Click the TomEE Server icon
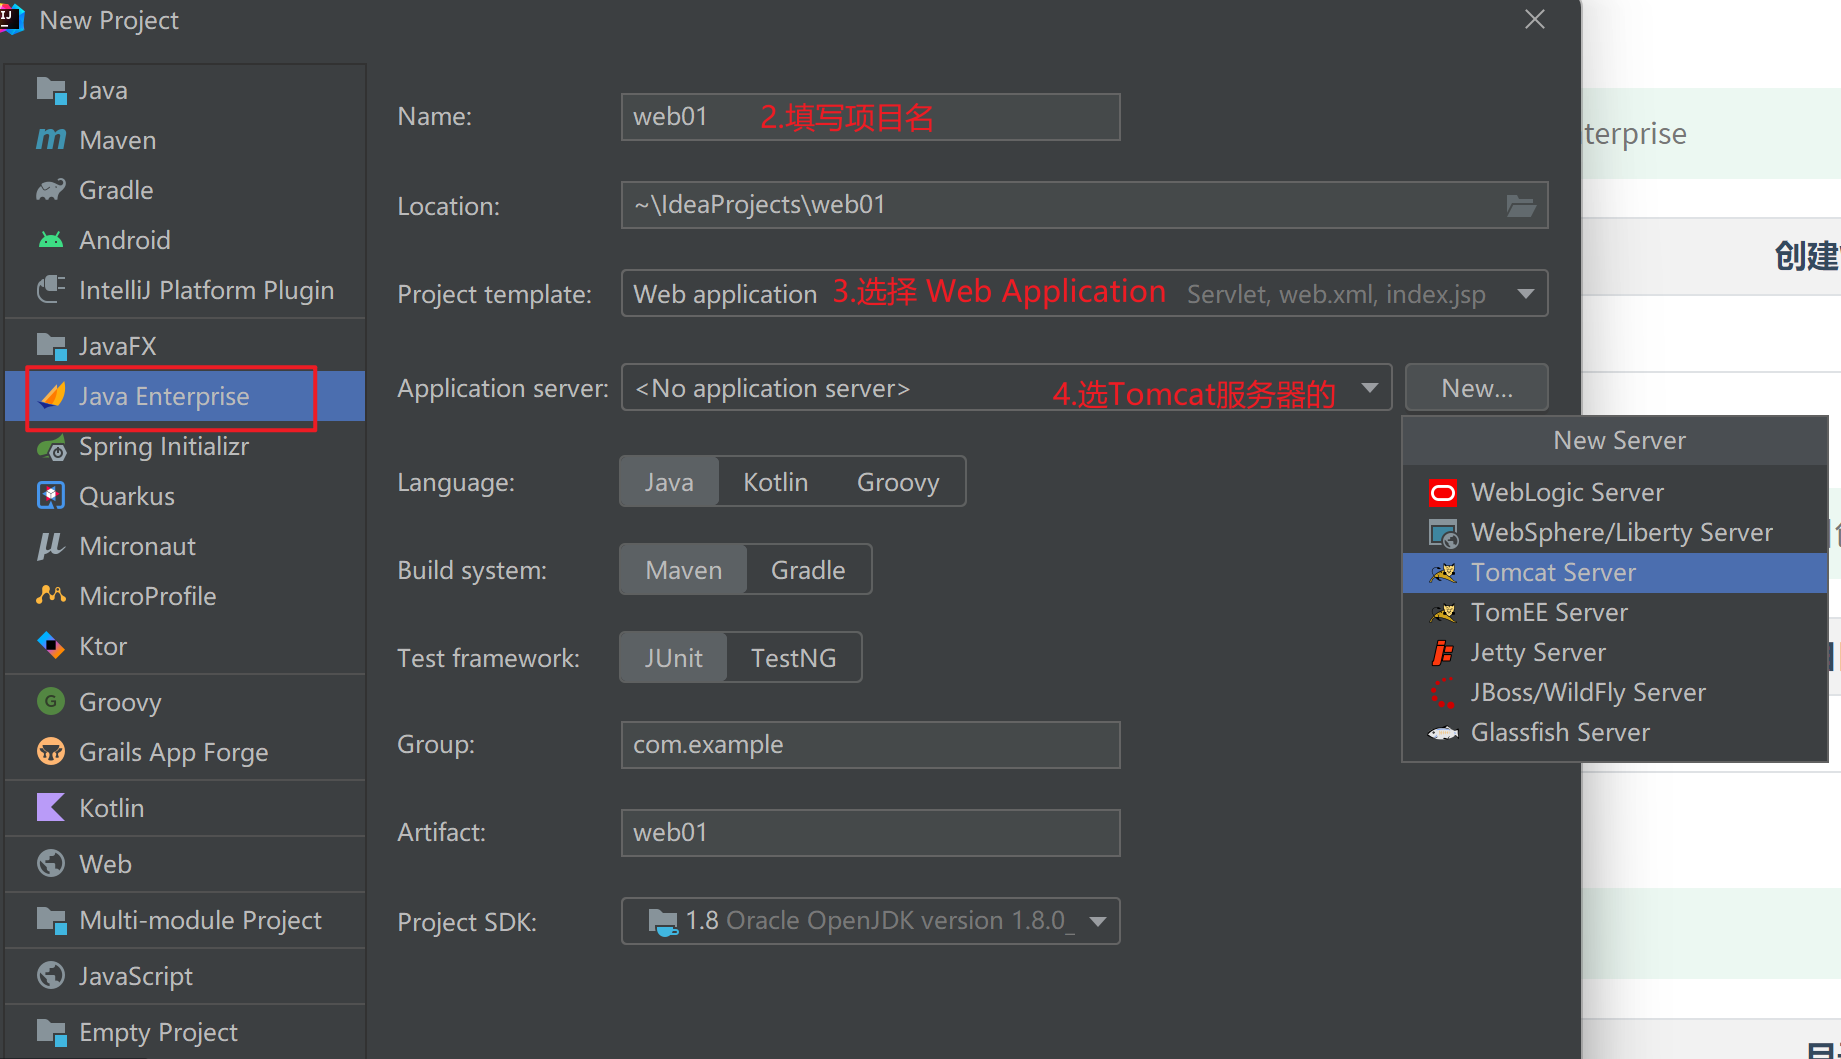Viewport: 1841px width, 1059px height. 1443,613
